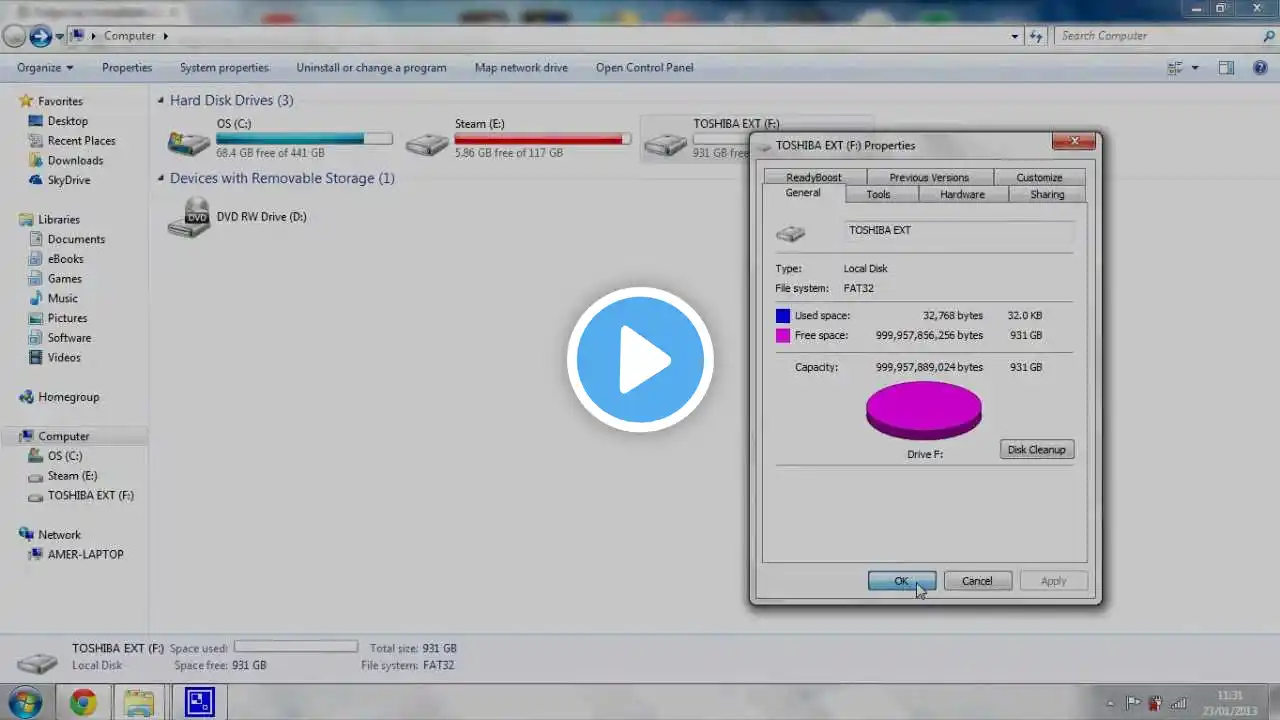The height and width of the screenshot is (720, 1280).
Task: Toggle the preview pane icon
Action: 1226,67
